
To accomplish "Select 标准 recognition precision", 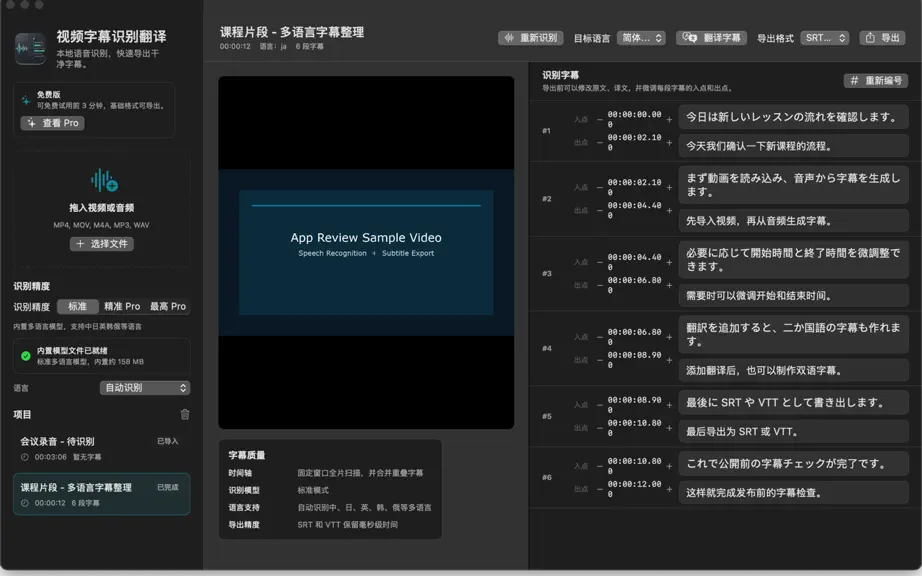I will [x=77, y=306].
